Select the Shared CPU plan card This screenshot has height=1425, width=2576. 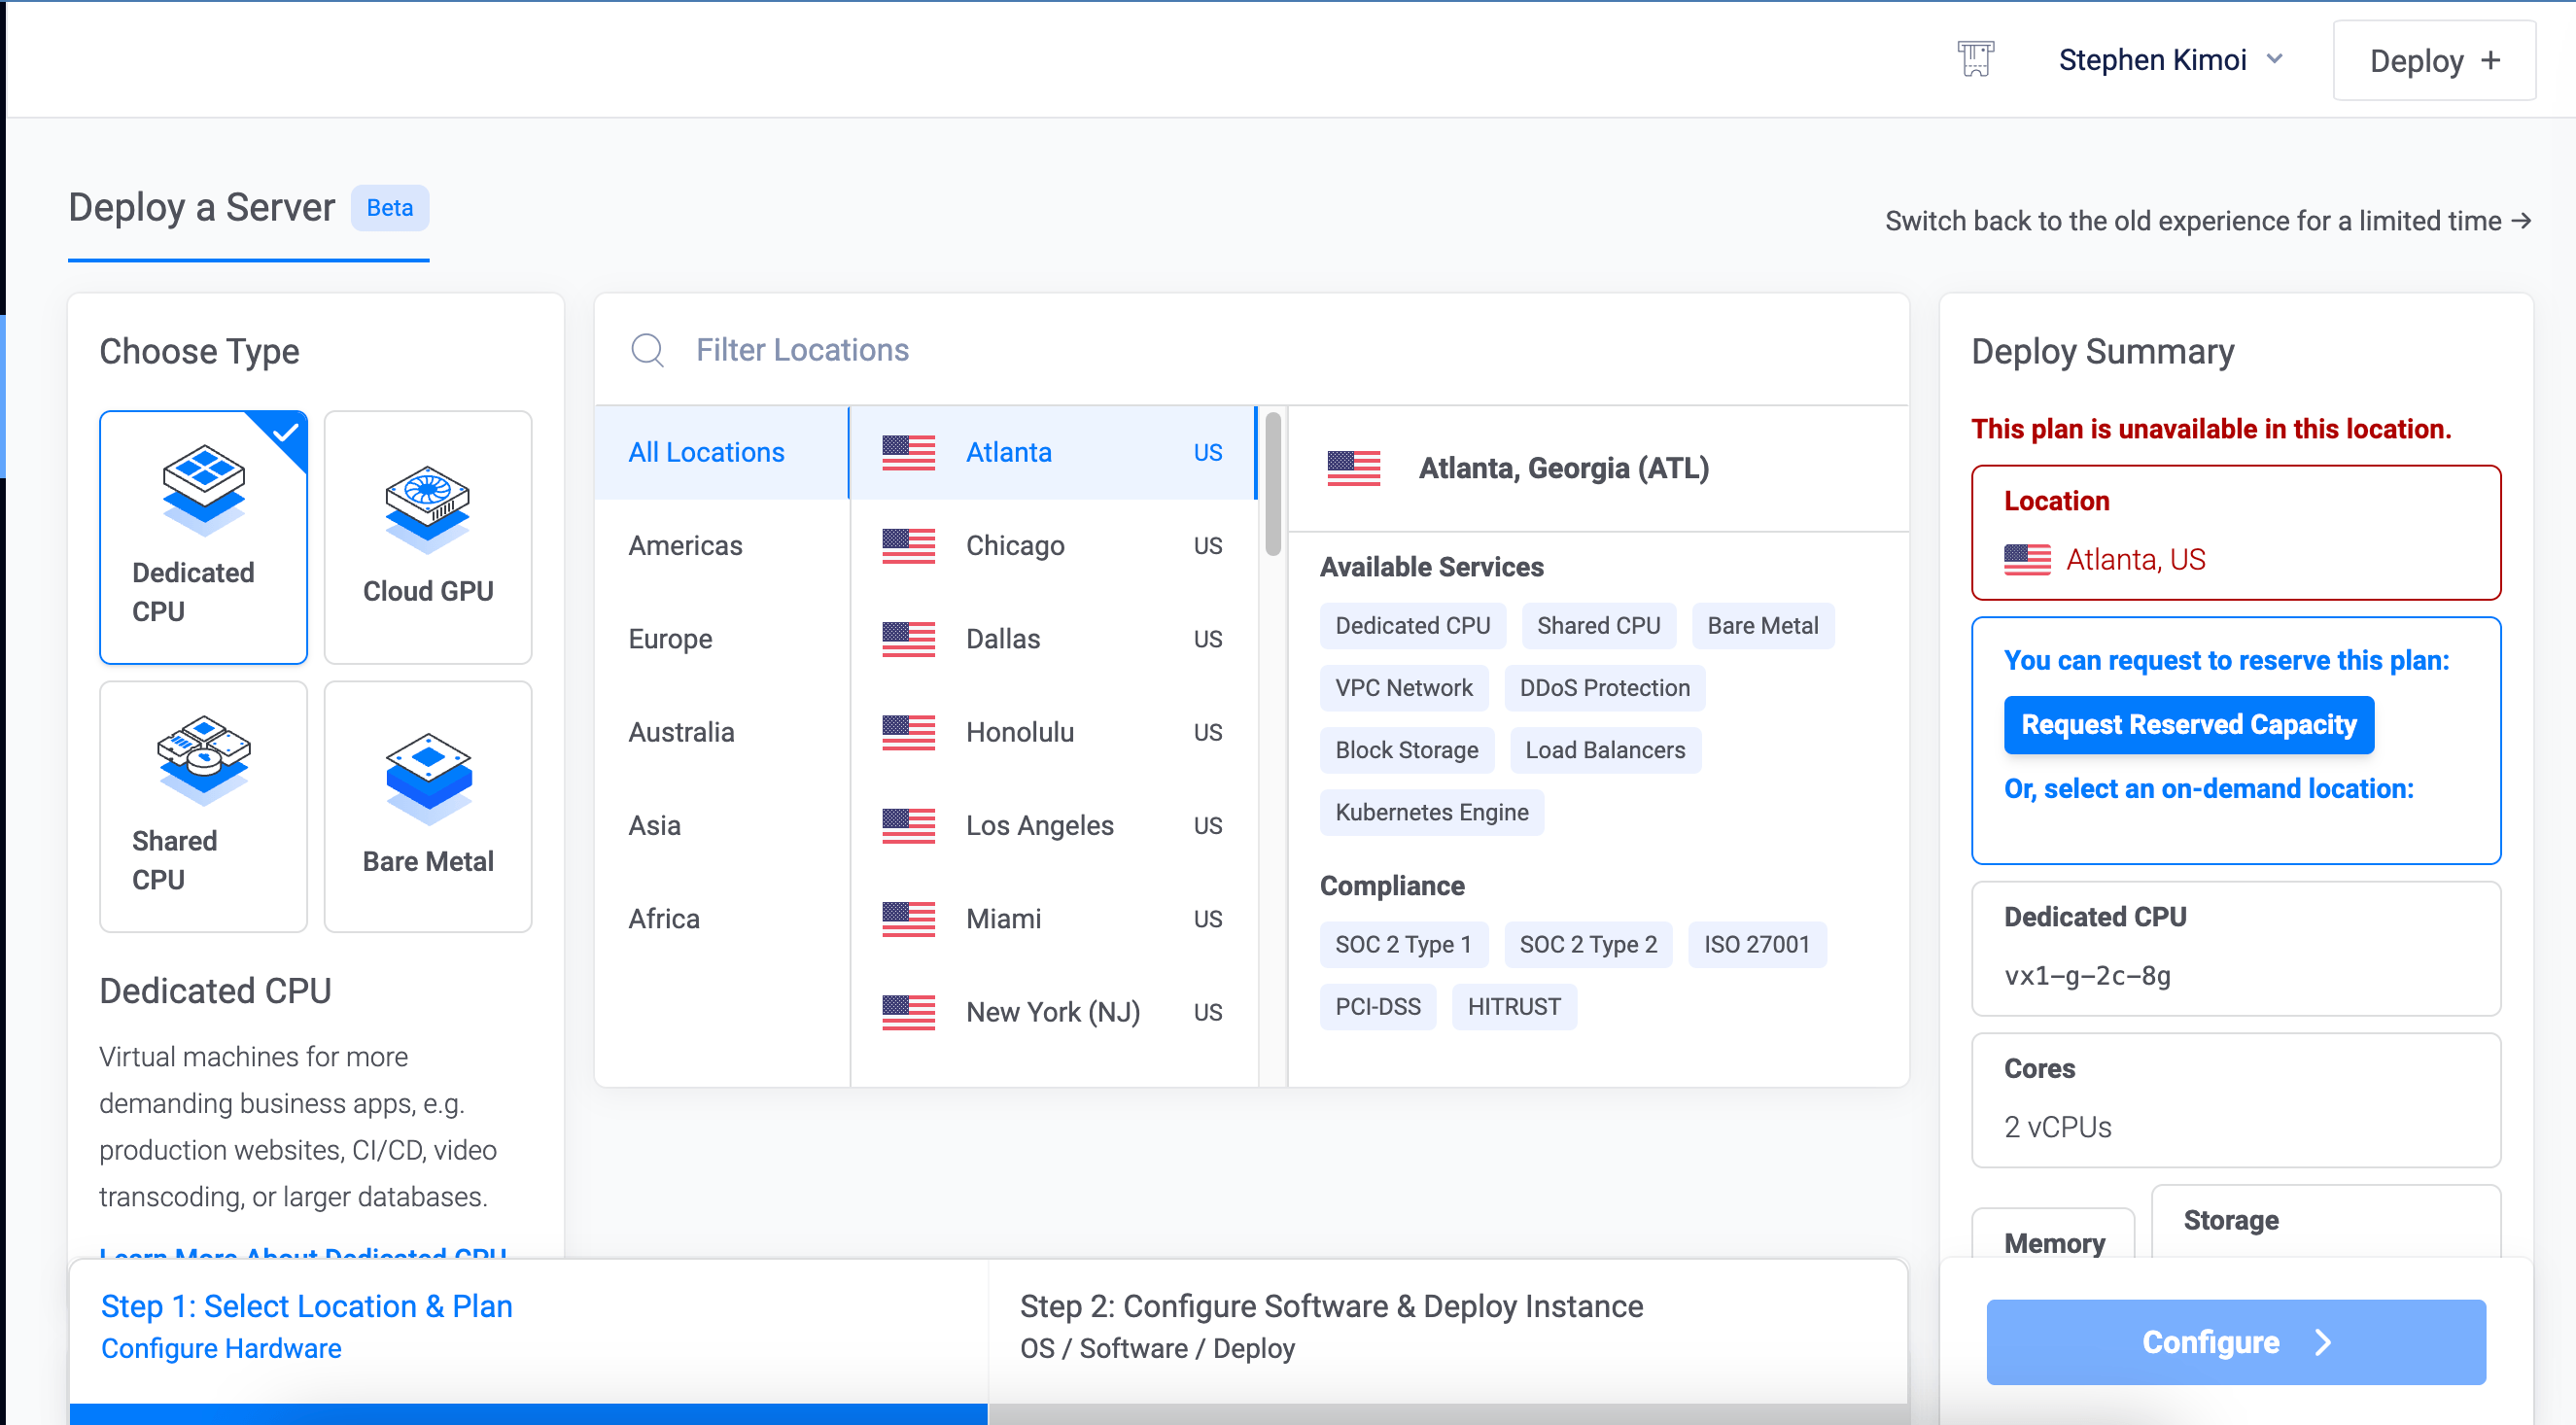pyautogui.click(x=203, y=805)
